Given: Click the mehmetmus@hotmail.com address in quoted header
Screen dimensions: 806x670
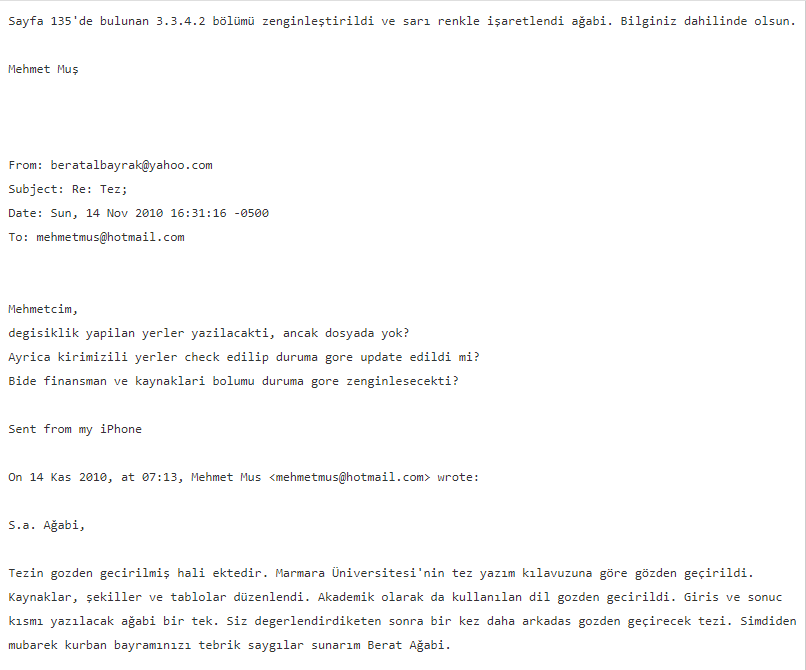Looking at the screenshot, I should pos(350,477).
